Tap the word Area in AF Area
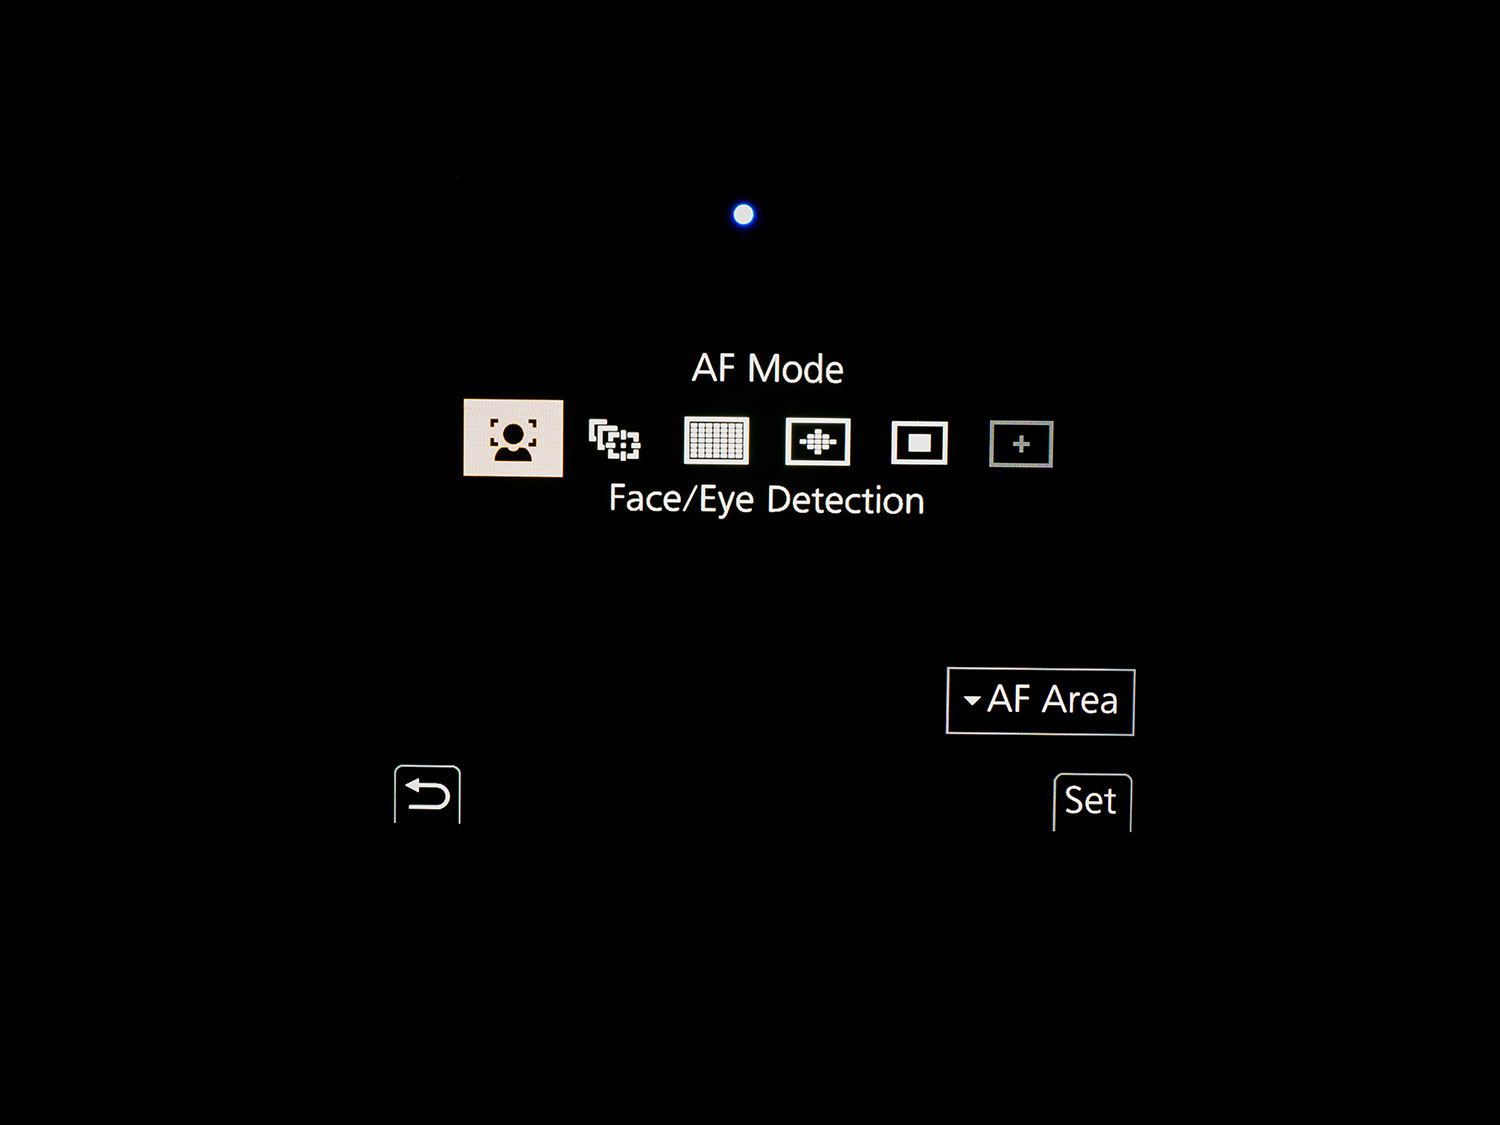The width and height of the screenshot is (1500, 1125). tap(1080, 700)
